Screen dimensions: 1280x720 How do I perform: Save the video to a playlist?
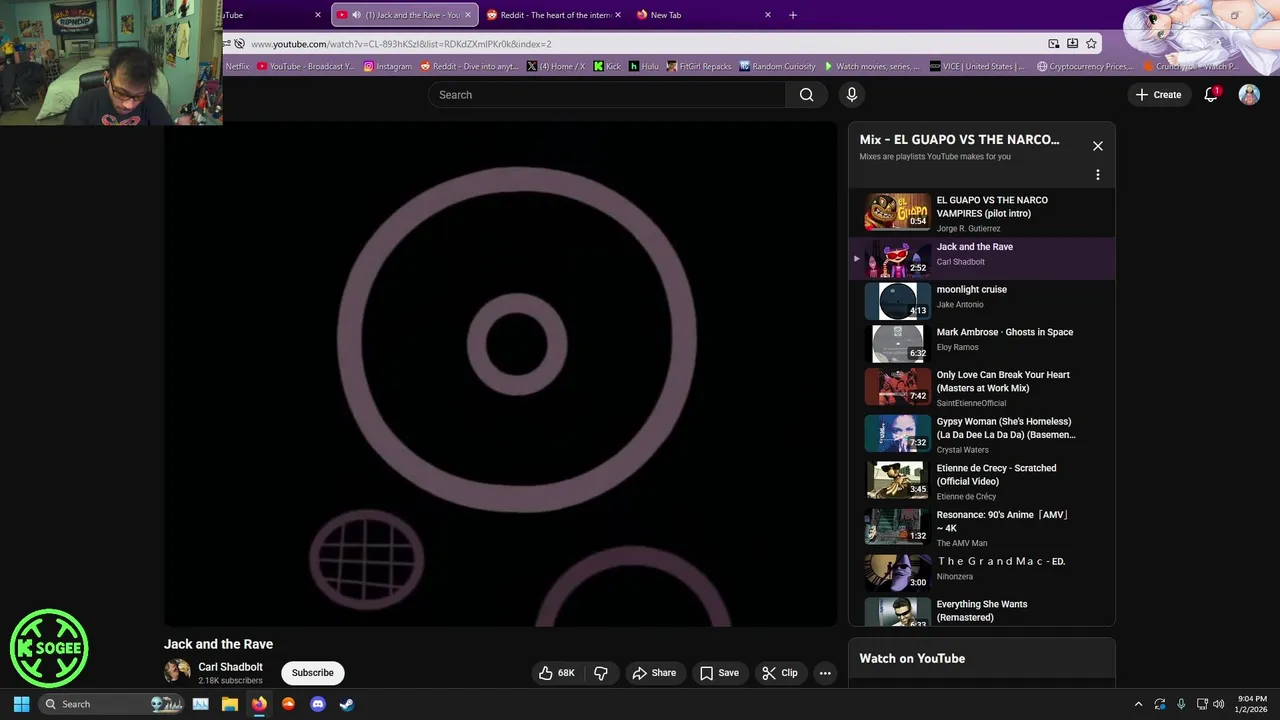pyautogui.click(x=719, y=673)
